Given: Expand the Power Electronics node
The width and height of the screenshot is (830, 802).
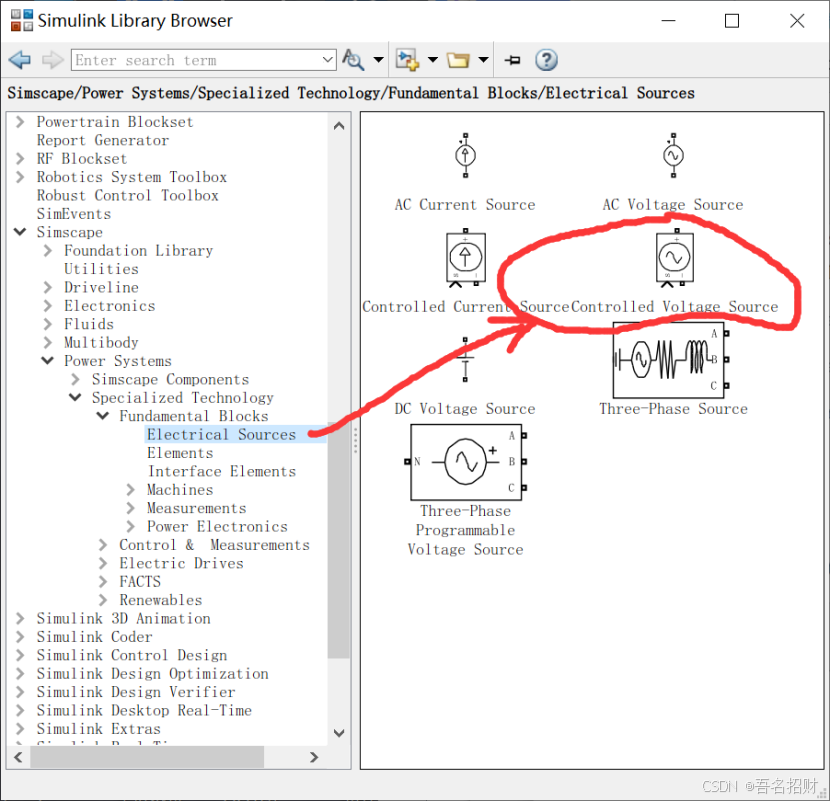Looking at the screenshot, I should click(130, 526).
